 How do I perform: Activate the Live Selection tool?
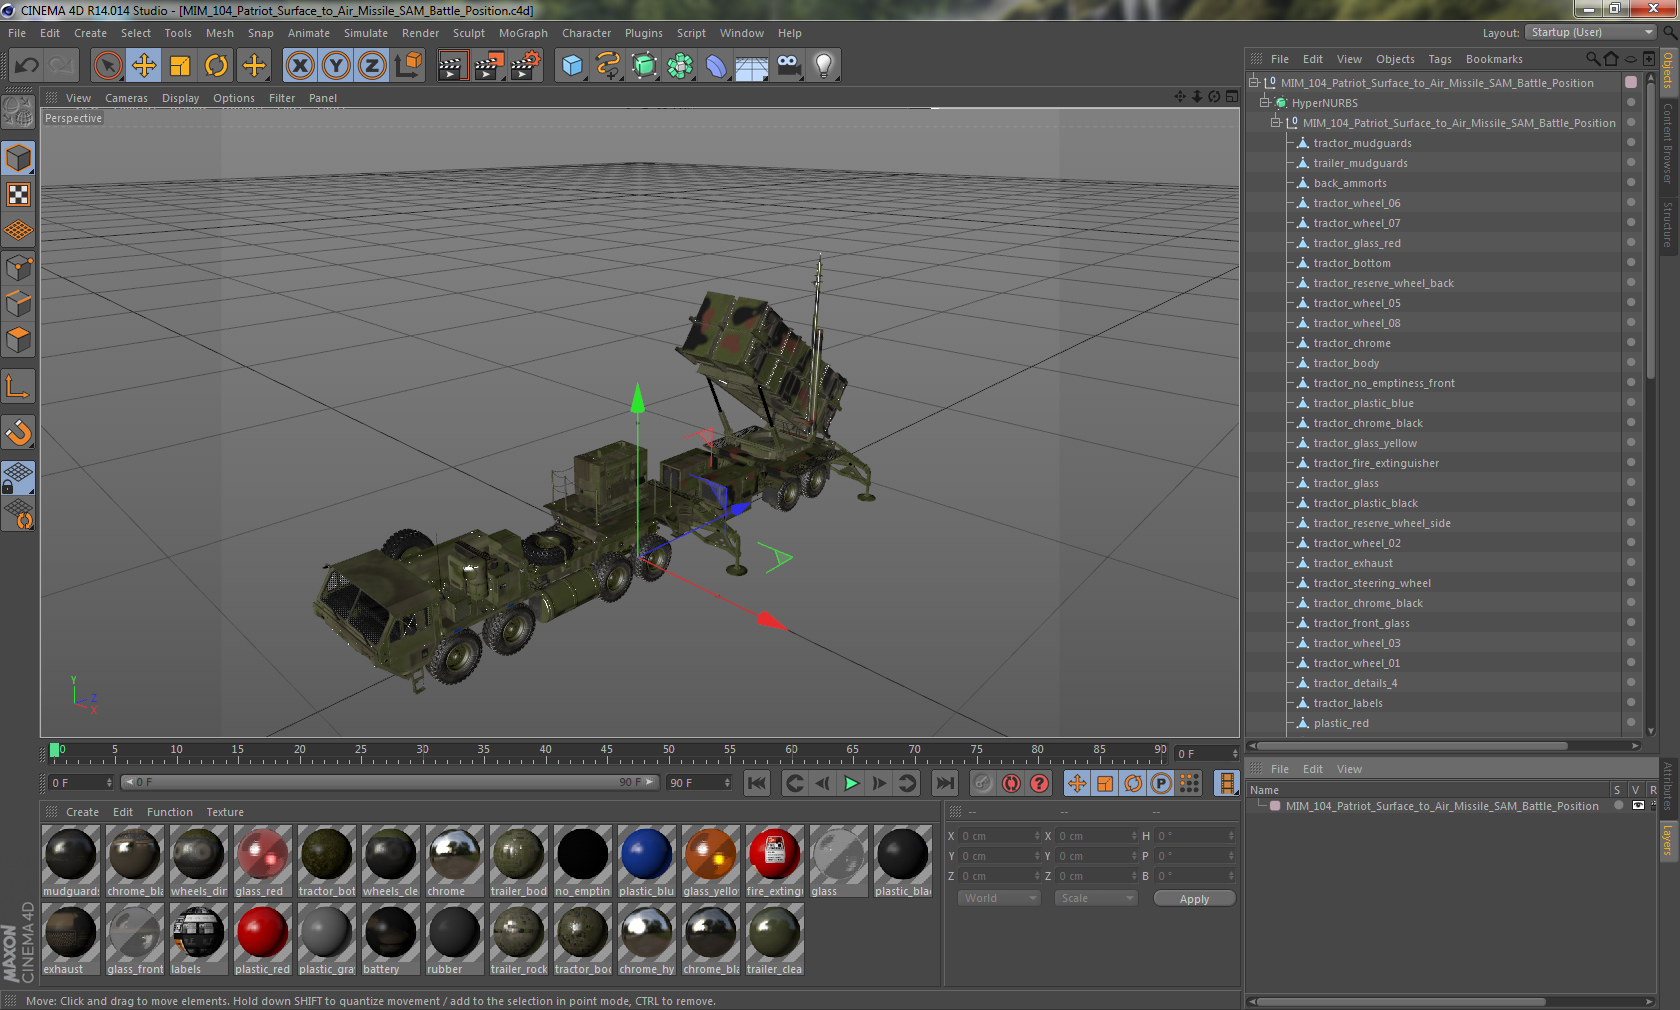107,66
